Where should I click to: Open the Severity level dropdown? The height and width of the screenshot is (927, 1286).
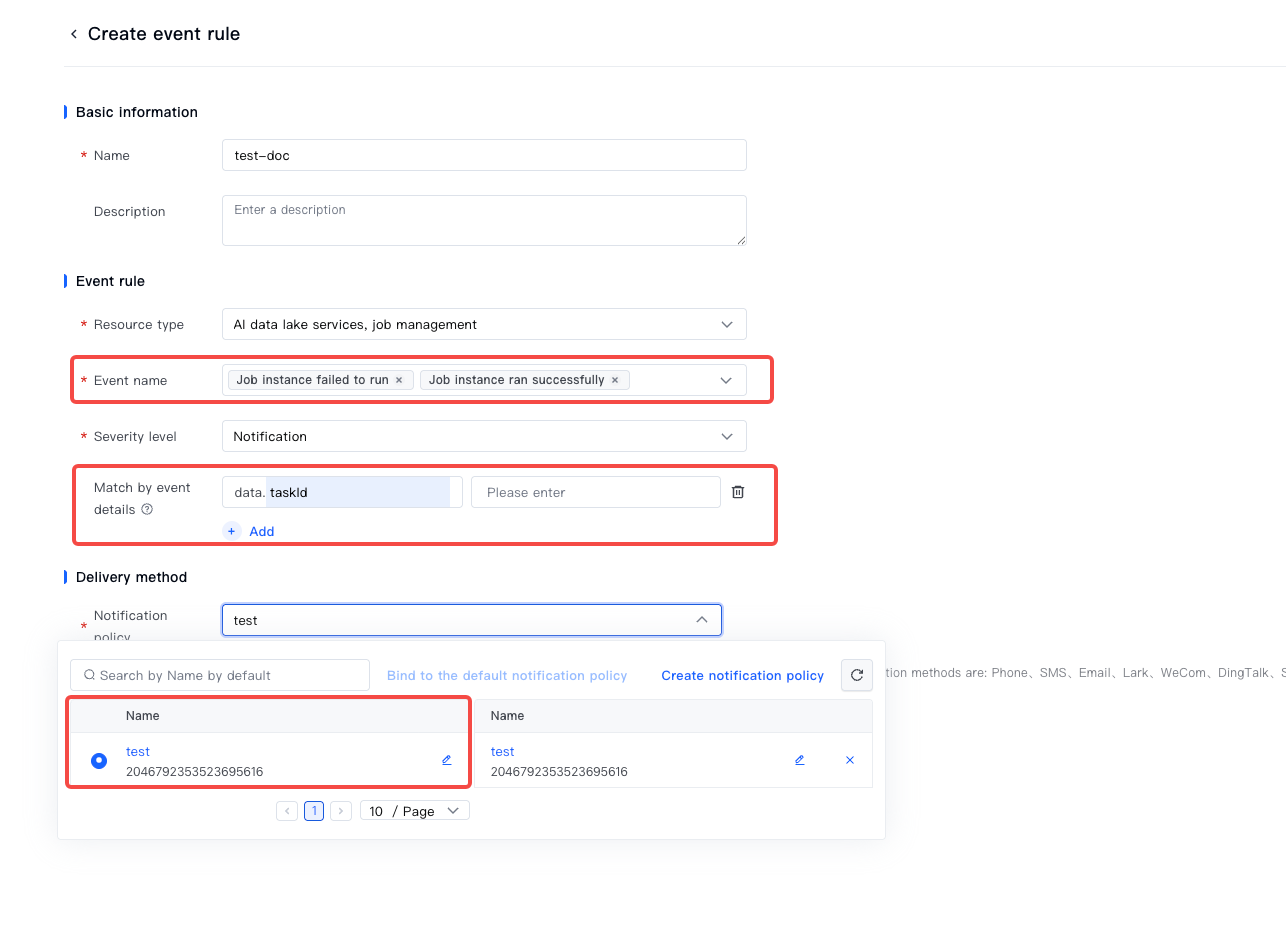[484, 436]
